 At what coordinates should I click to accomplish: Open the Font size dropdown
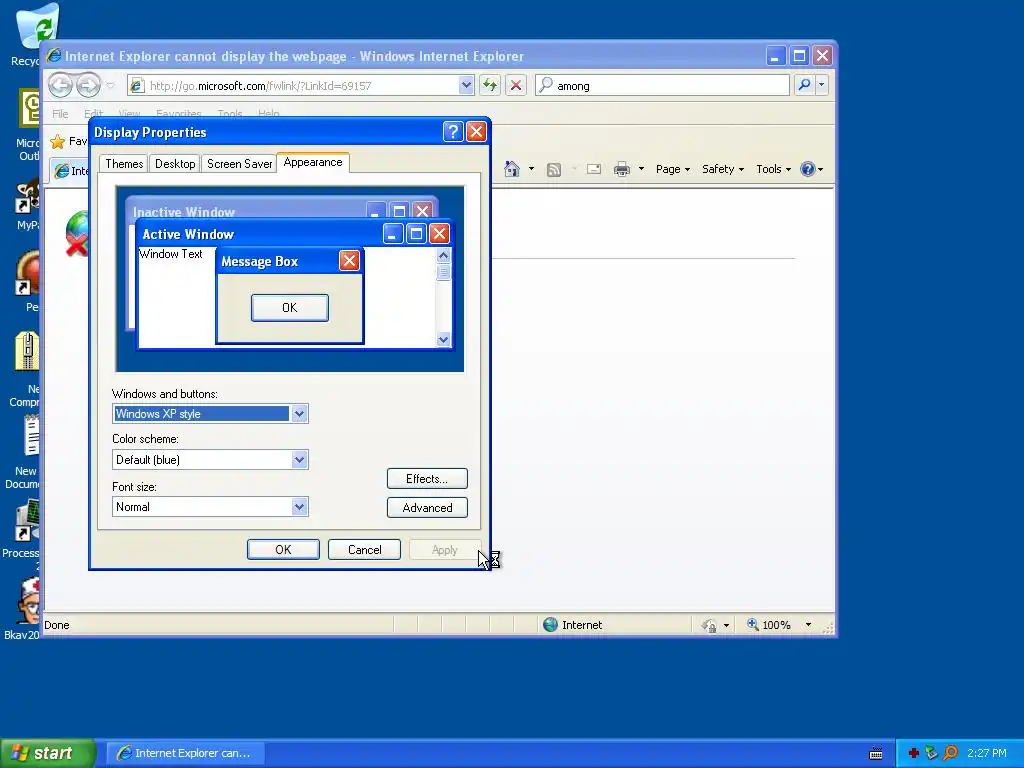point(299,507)
